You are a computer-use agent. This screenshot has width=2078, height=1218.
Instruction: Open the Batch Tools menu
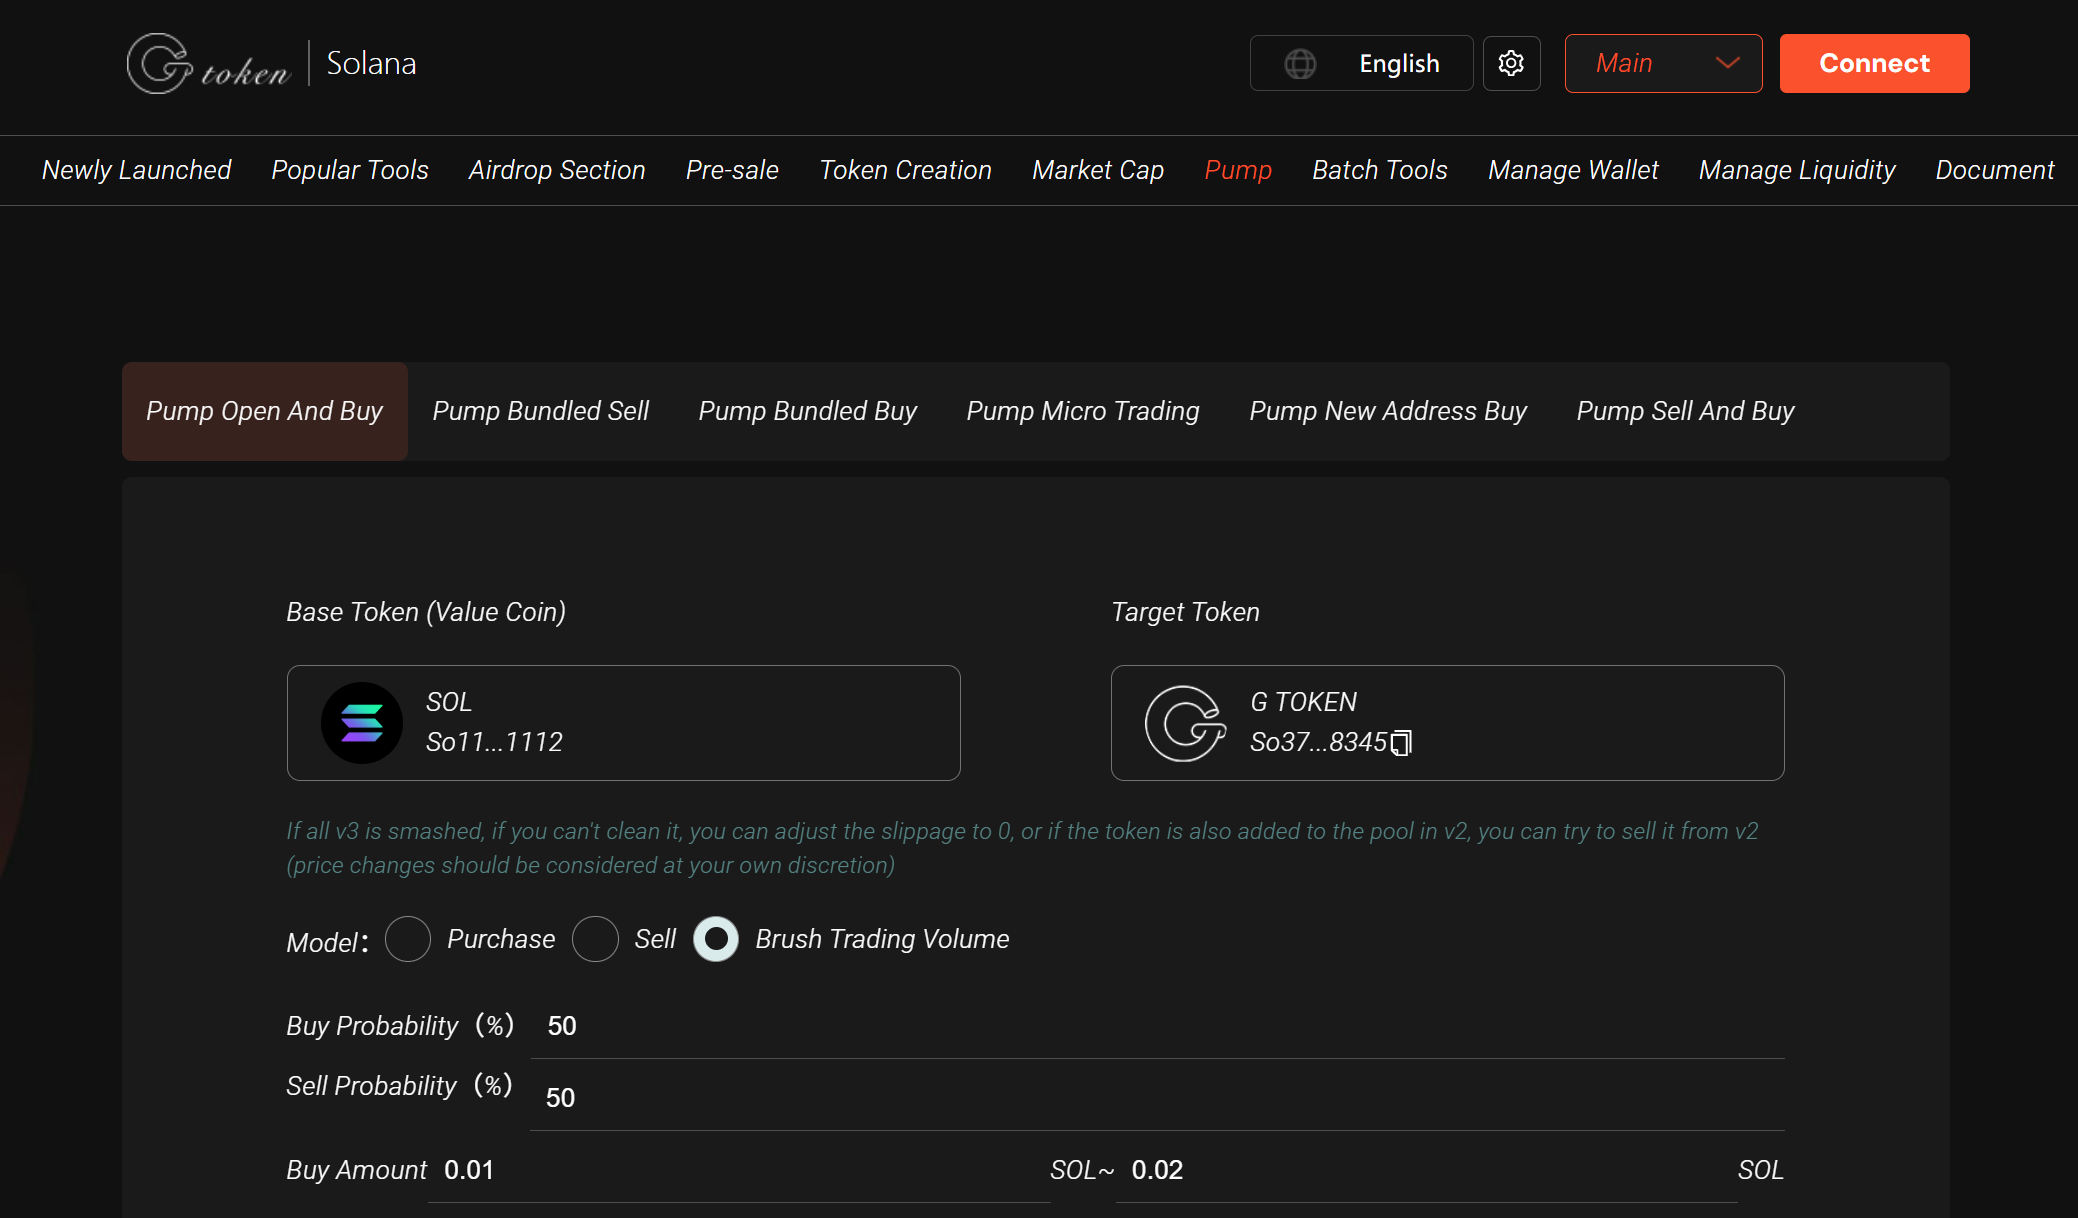(1379, 170)
